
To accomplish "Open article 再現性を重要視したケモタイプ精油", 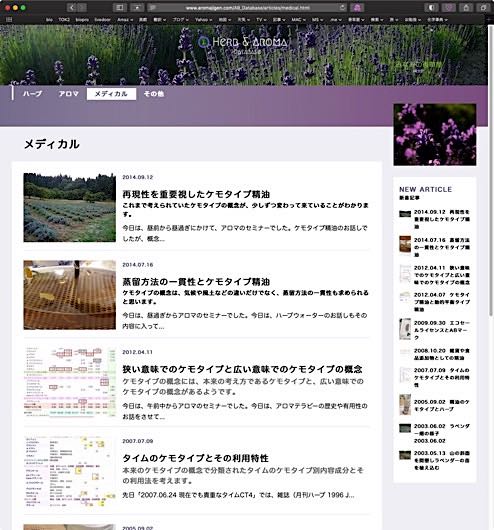I will 196,194.
